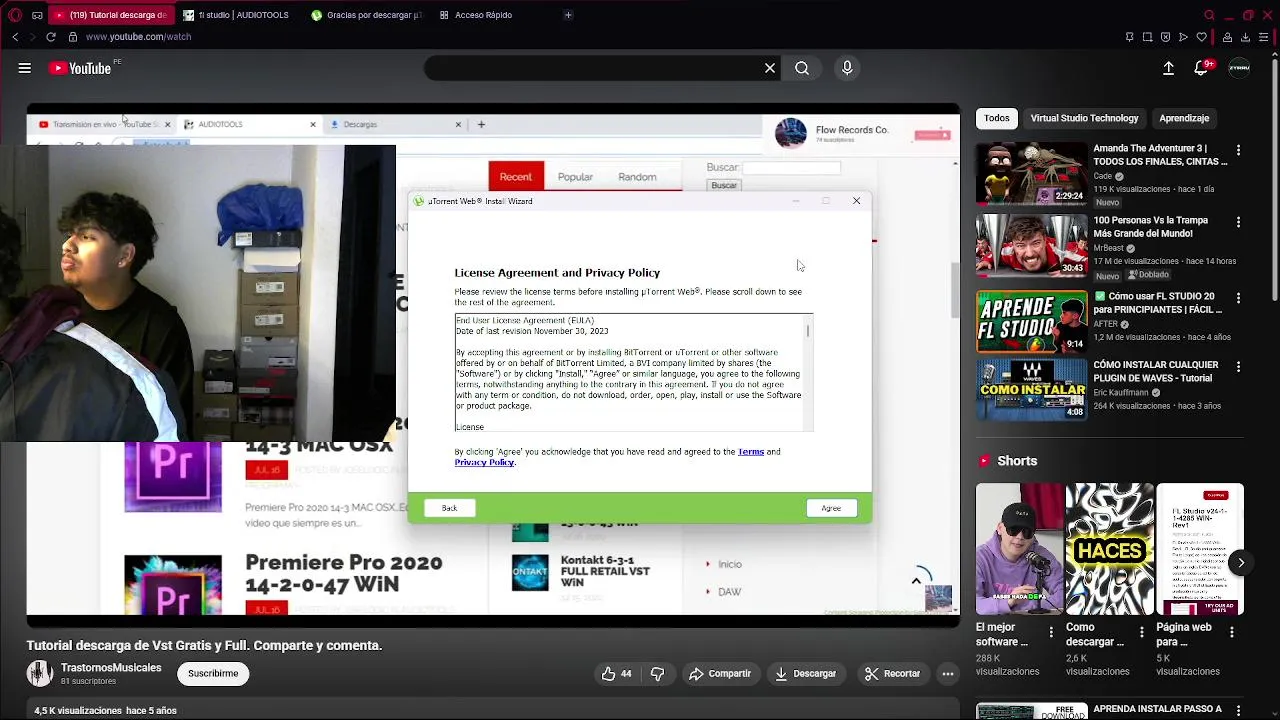Click the YouTube search magnifier button
Viewport: 1280px width, 720px height.
point(802,68)
